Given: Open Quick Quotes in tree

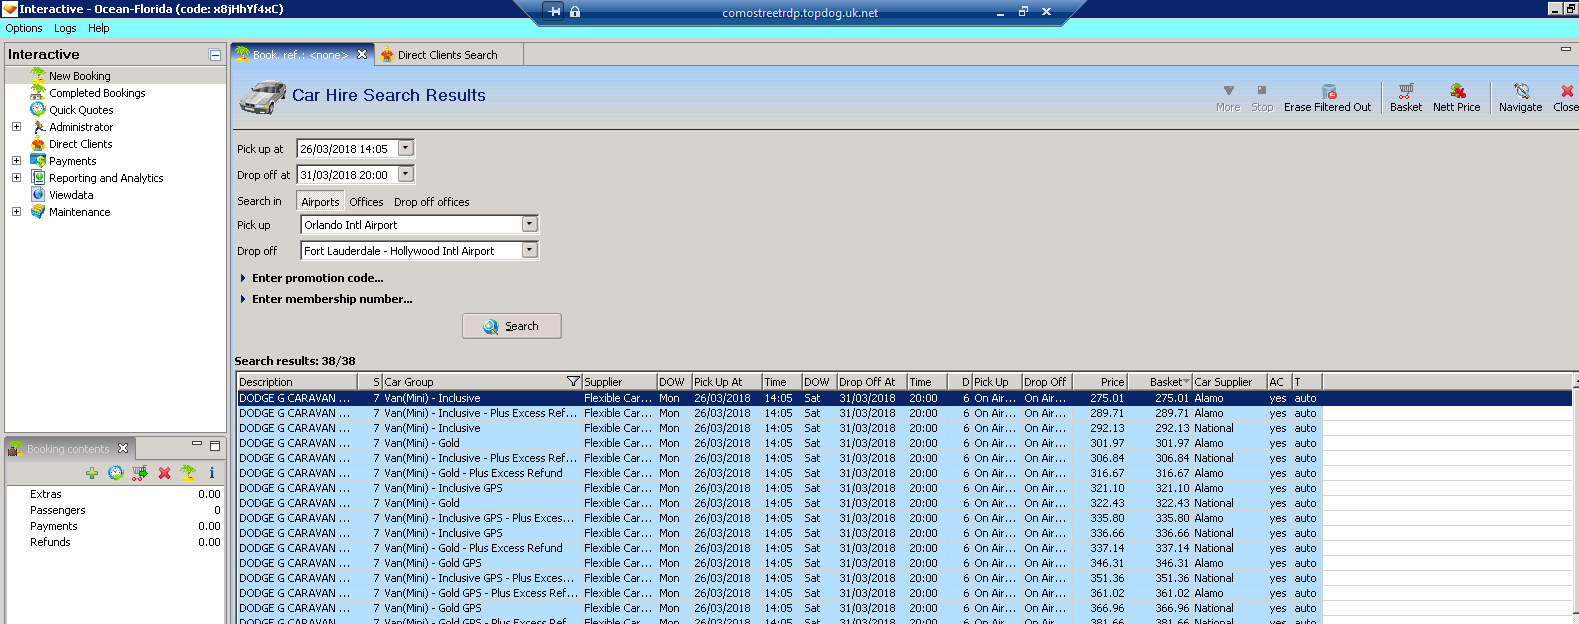Looking at the screenshot, I should (81, 110).
